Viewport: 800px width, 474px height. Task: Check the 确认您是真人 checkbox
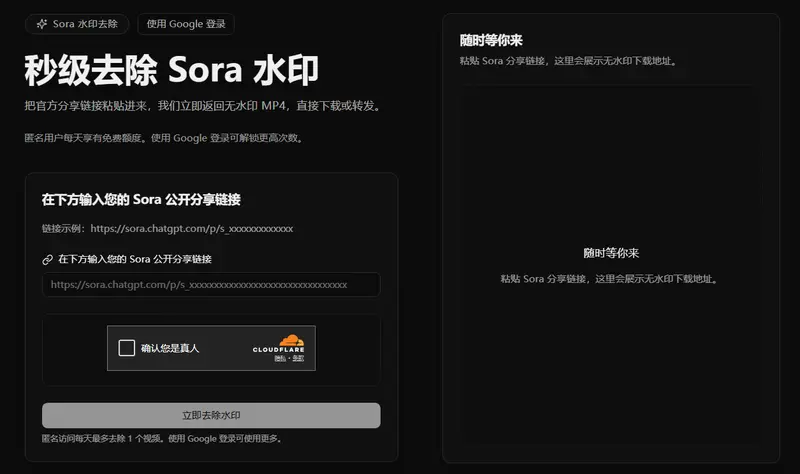point(127,348)
